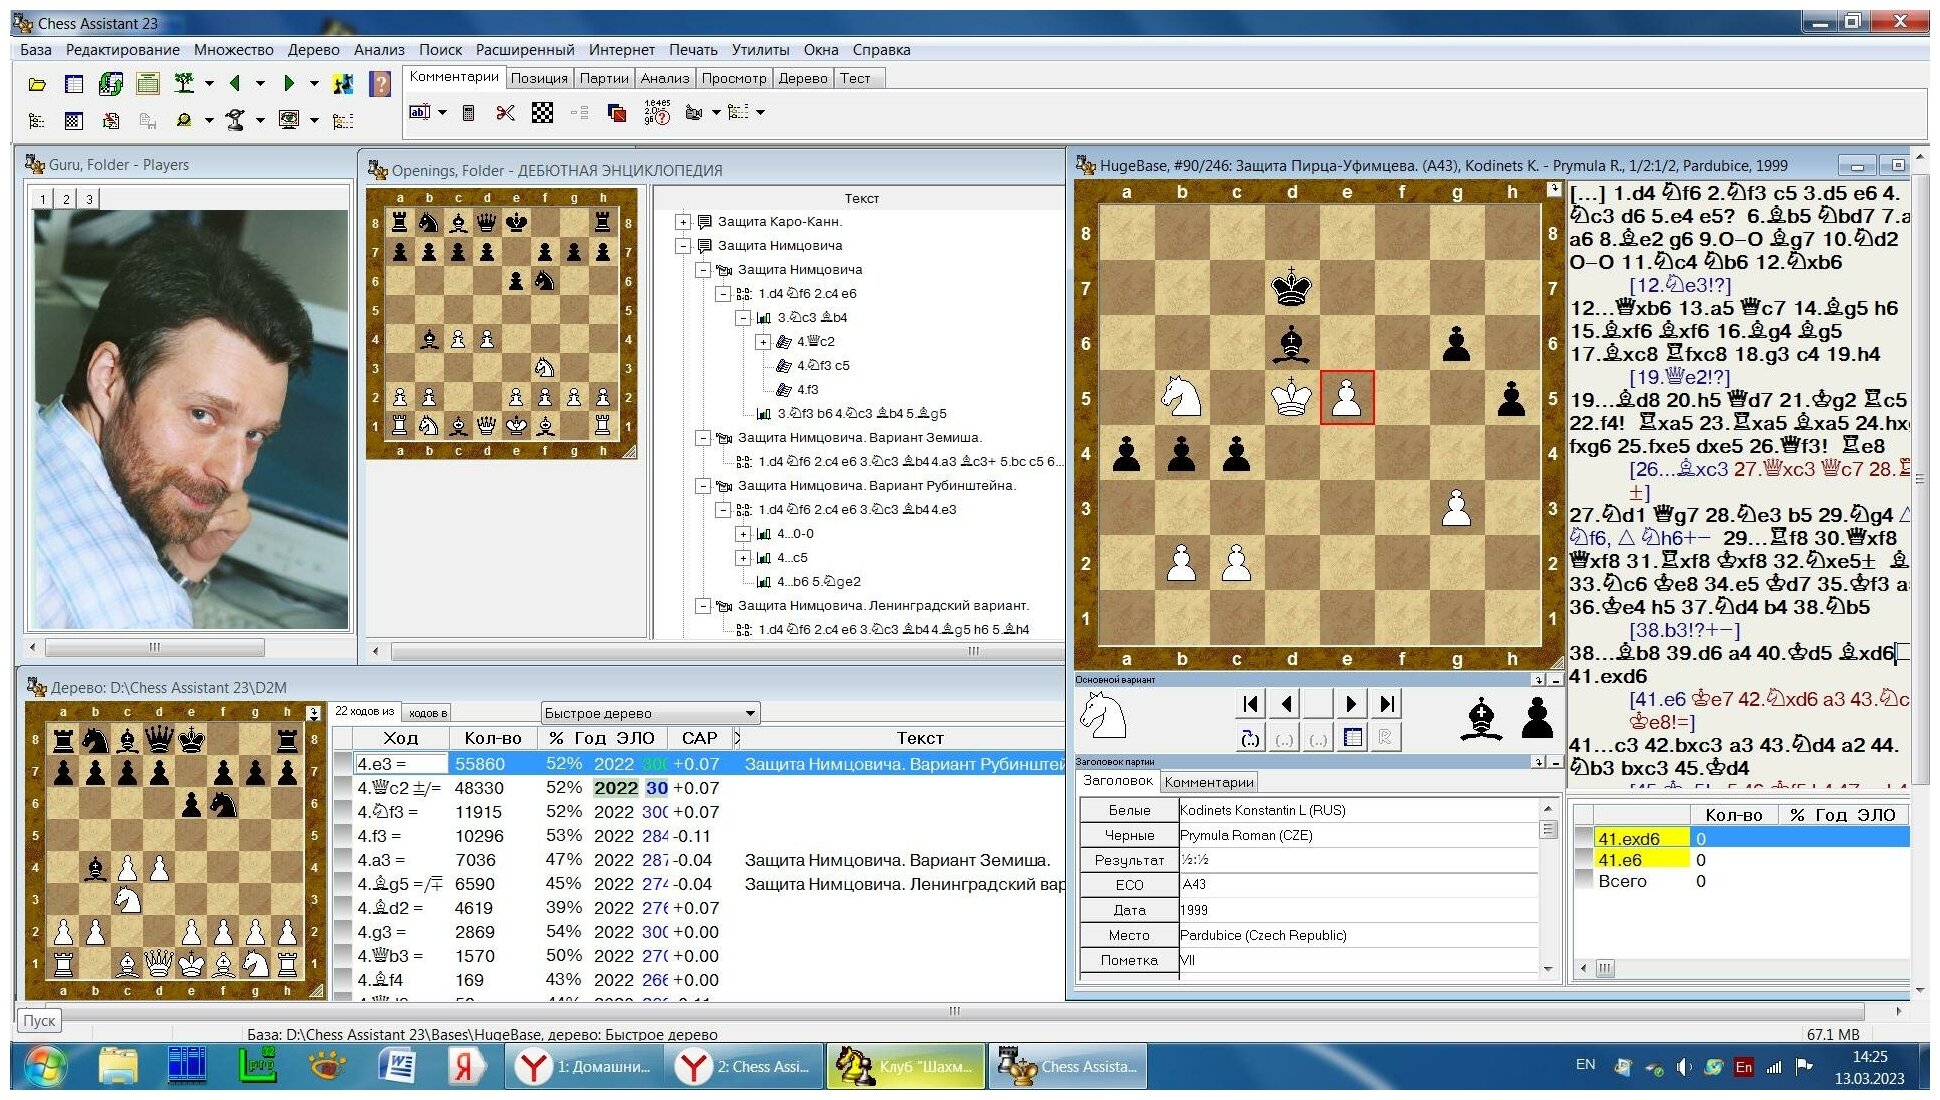Click the scissors cut icon
Image resolution: width=1940 pixels, height=1100 pixels.
[505, 113]
